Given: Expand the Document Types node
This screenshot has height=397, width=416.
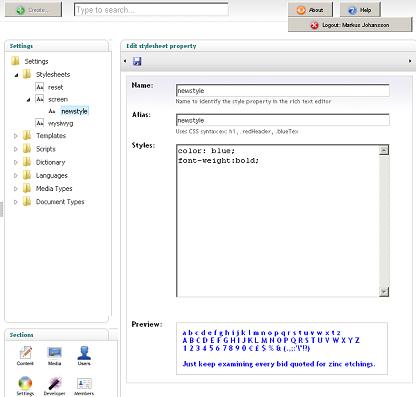Looking at the screenshot, I should 16,202.
